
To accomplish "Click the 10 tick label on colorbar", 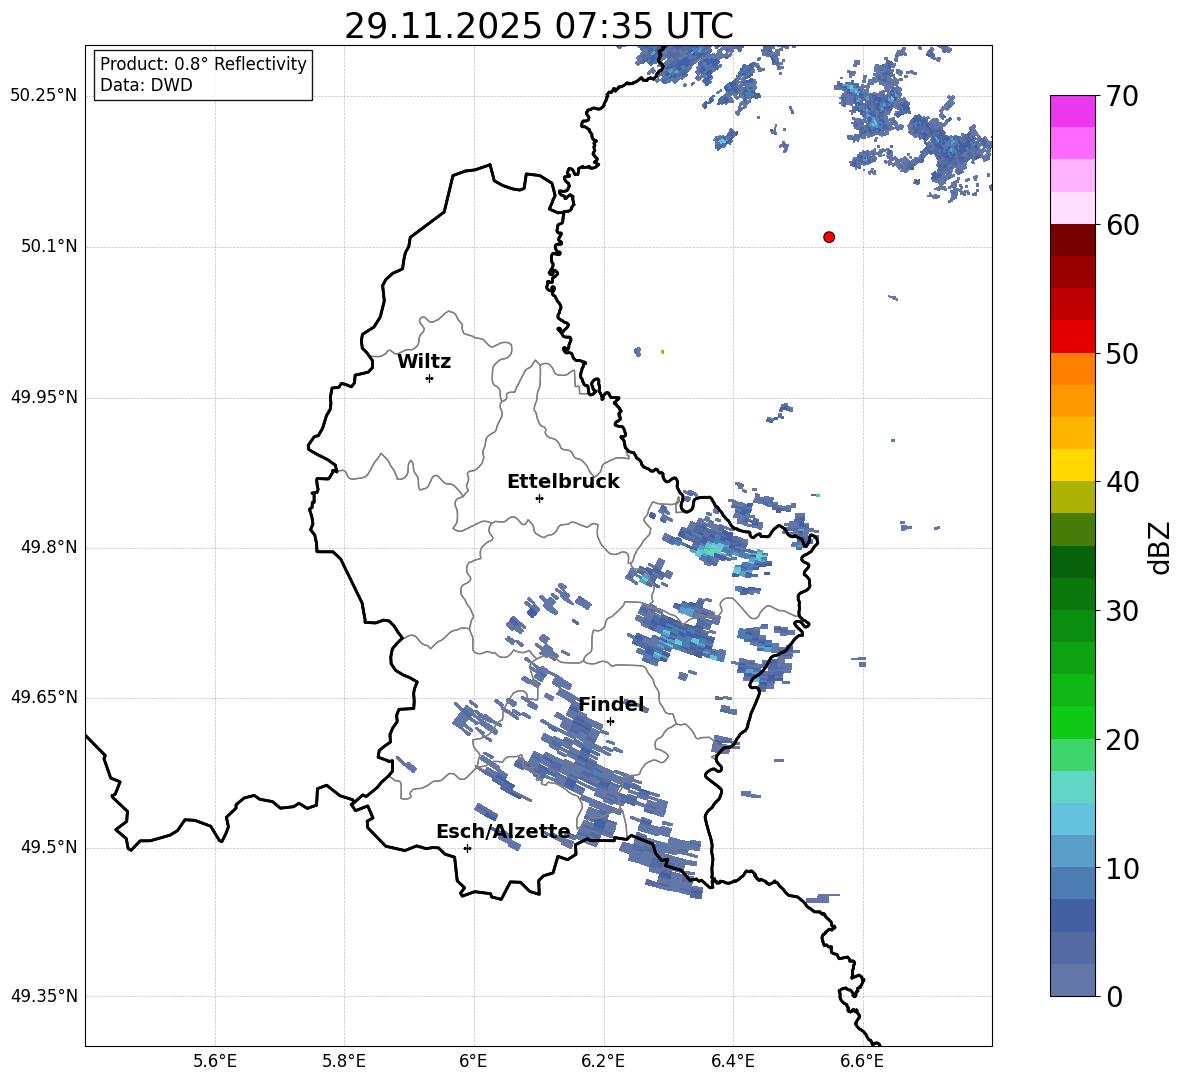I will coord(1122,868).
